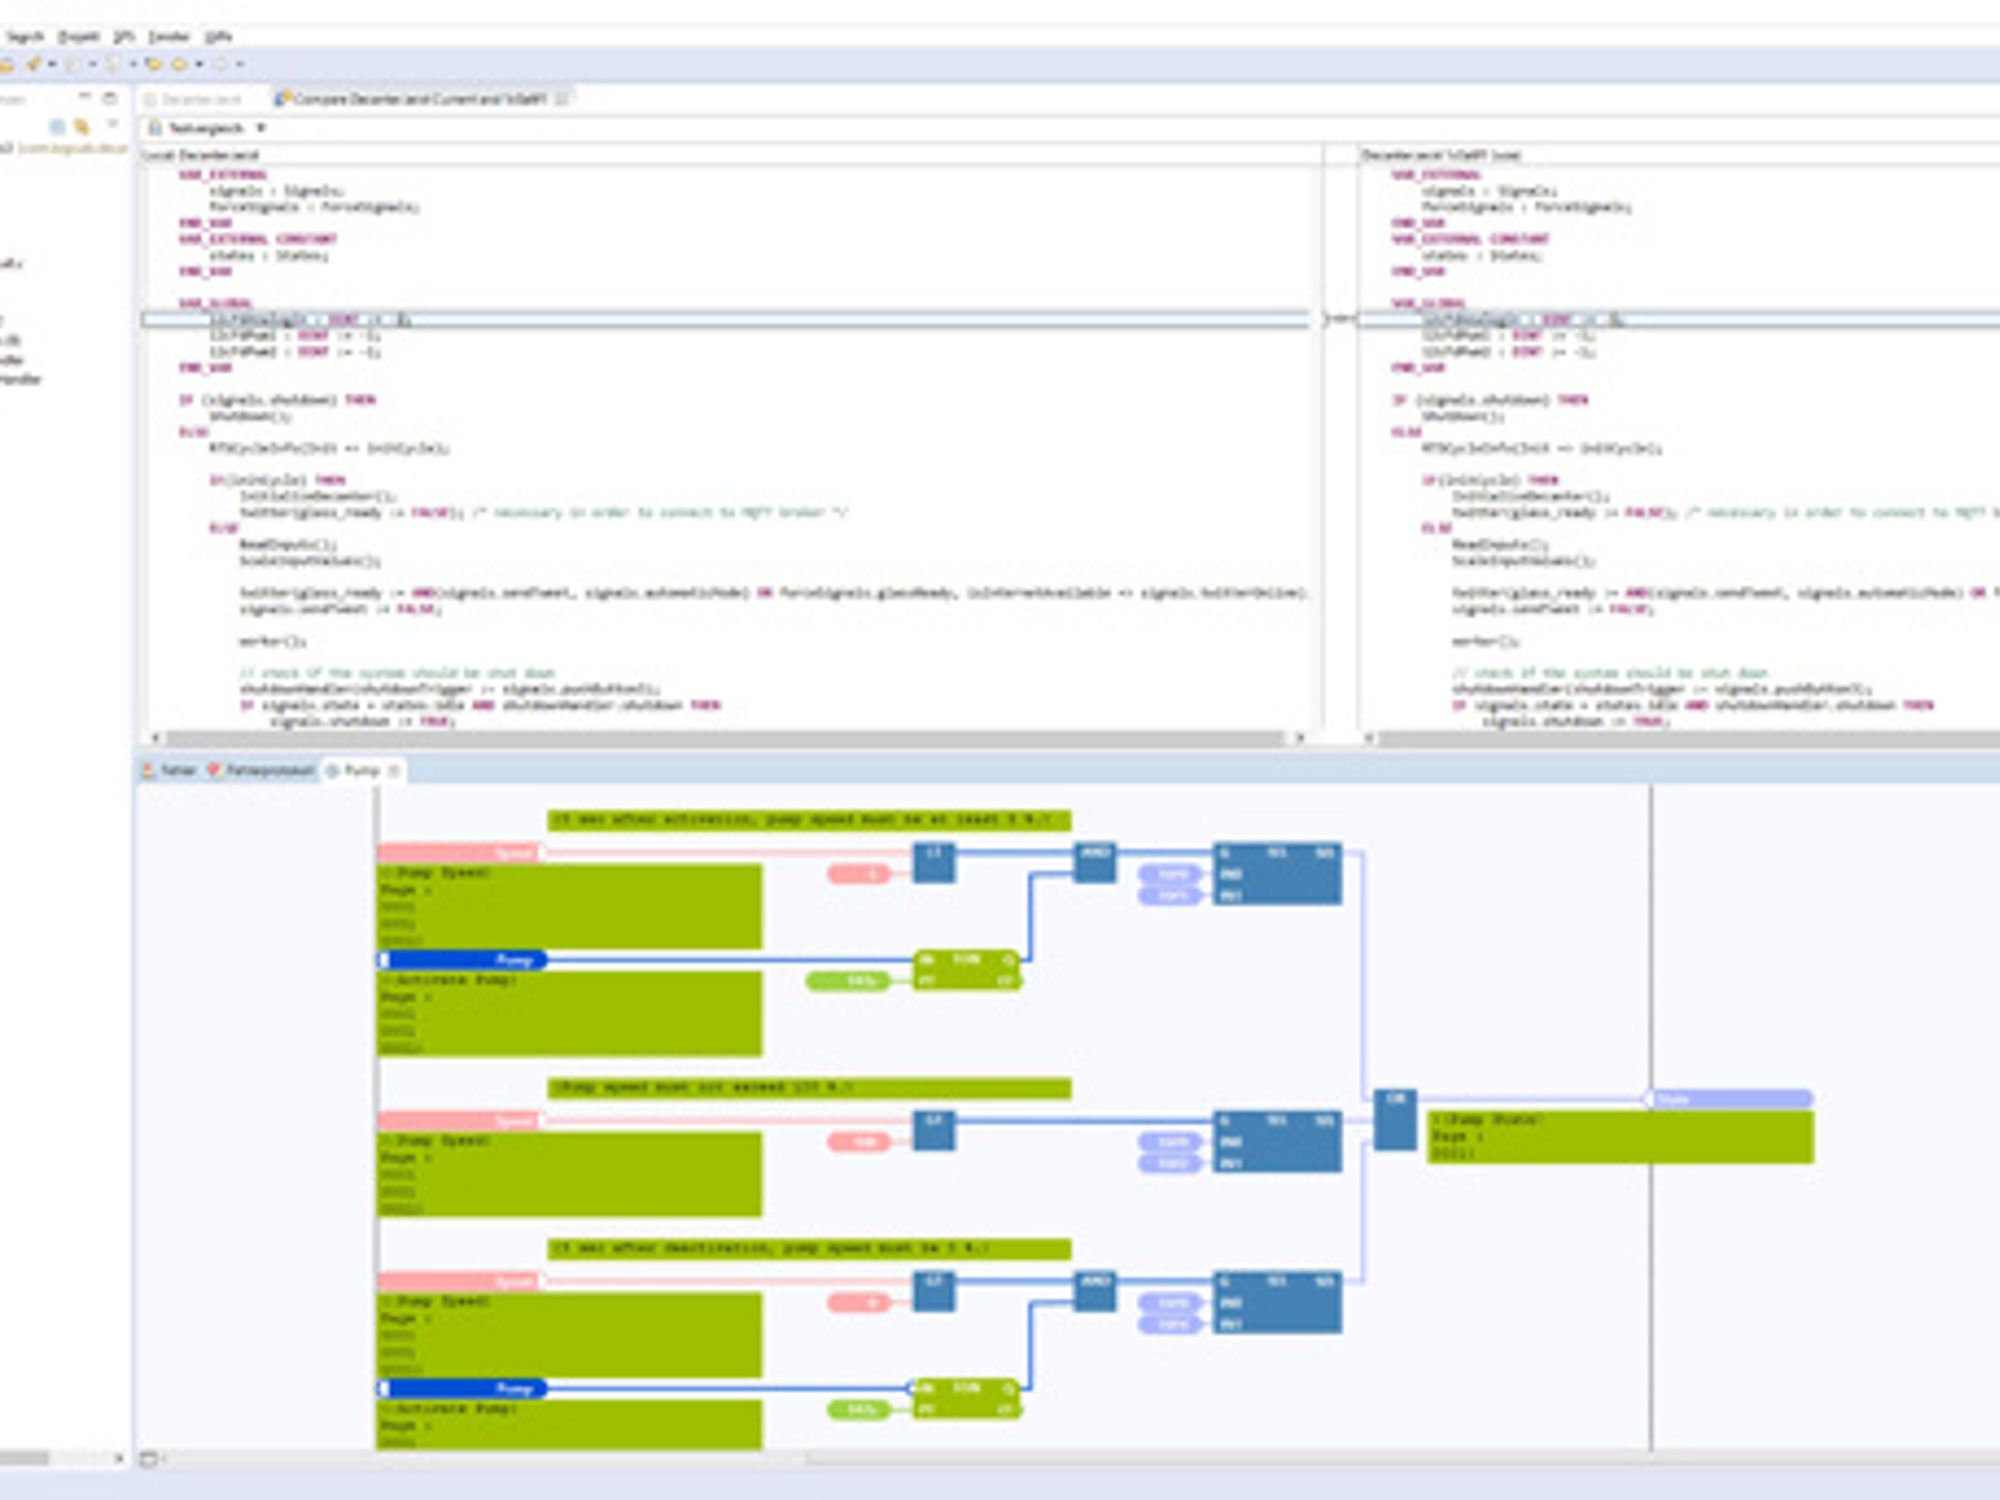
Task: Select pink constant feeding first LT block
Action: [x=859, y=875]
